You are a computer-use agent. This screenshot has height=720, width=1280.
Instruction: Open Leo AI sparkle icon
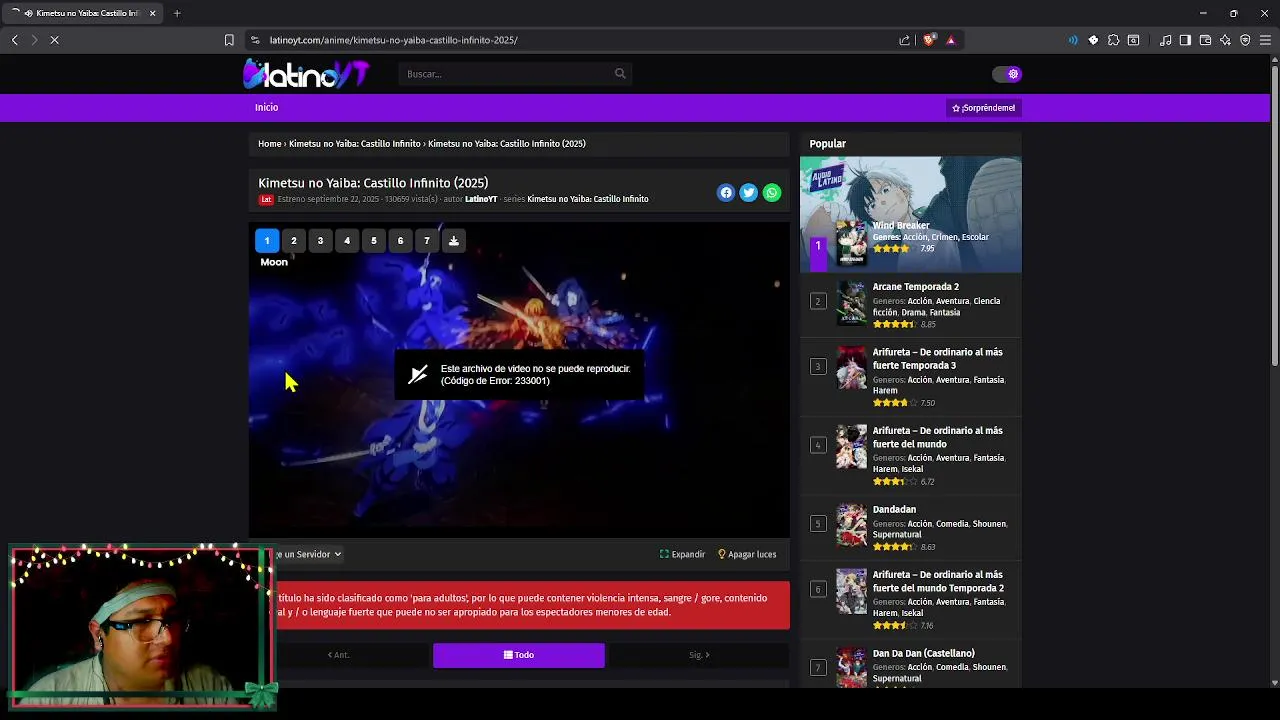1225,40
